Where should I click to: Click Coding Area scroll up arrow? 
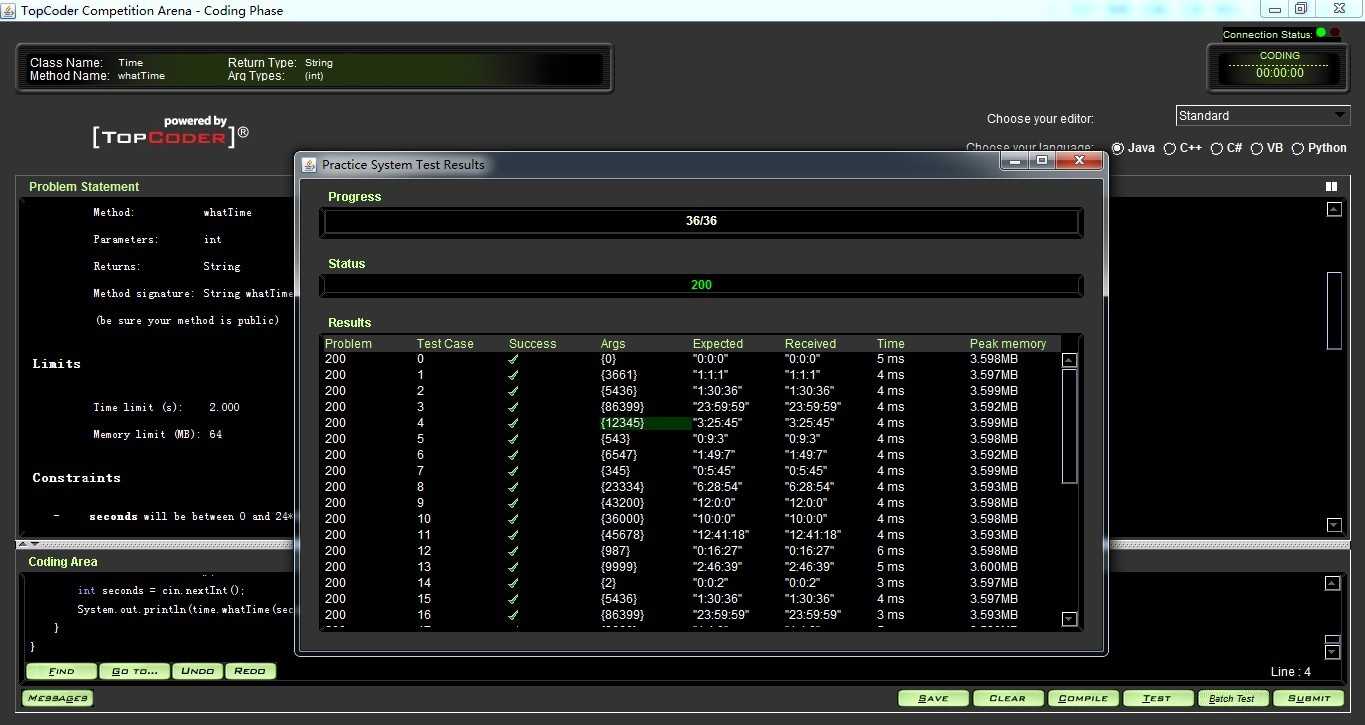[1331, 583]
